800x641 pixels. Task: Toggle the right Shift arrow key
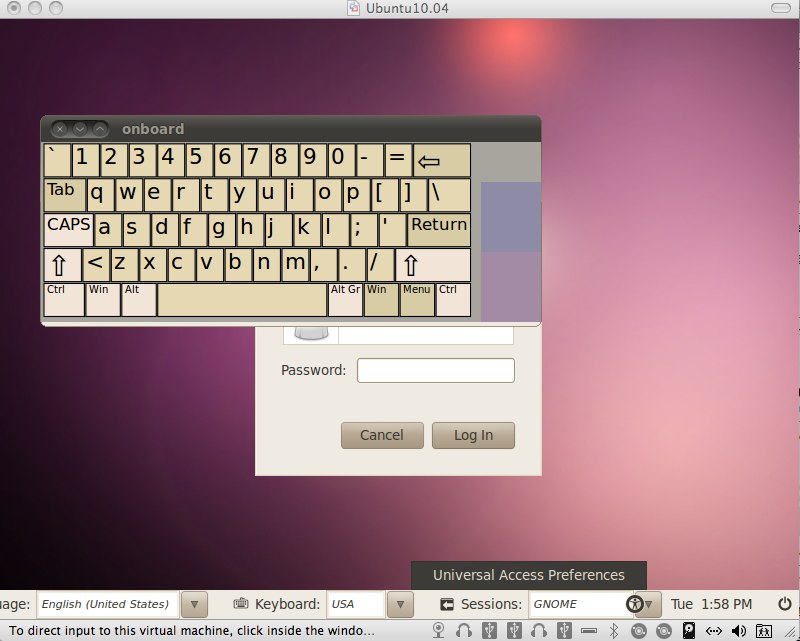433,265
